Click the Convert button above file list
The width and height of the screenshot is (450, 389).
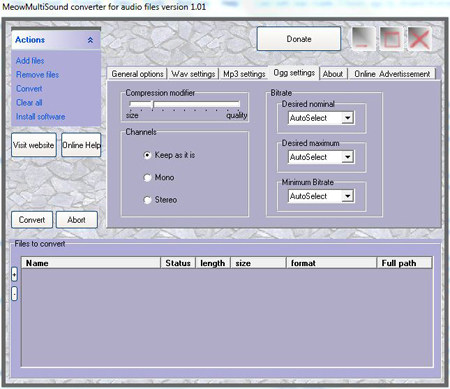(x=32, y=220)
